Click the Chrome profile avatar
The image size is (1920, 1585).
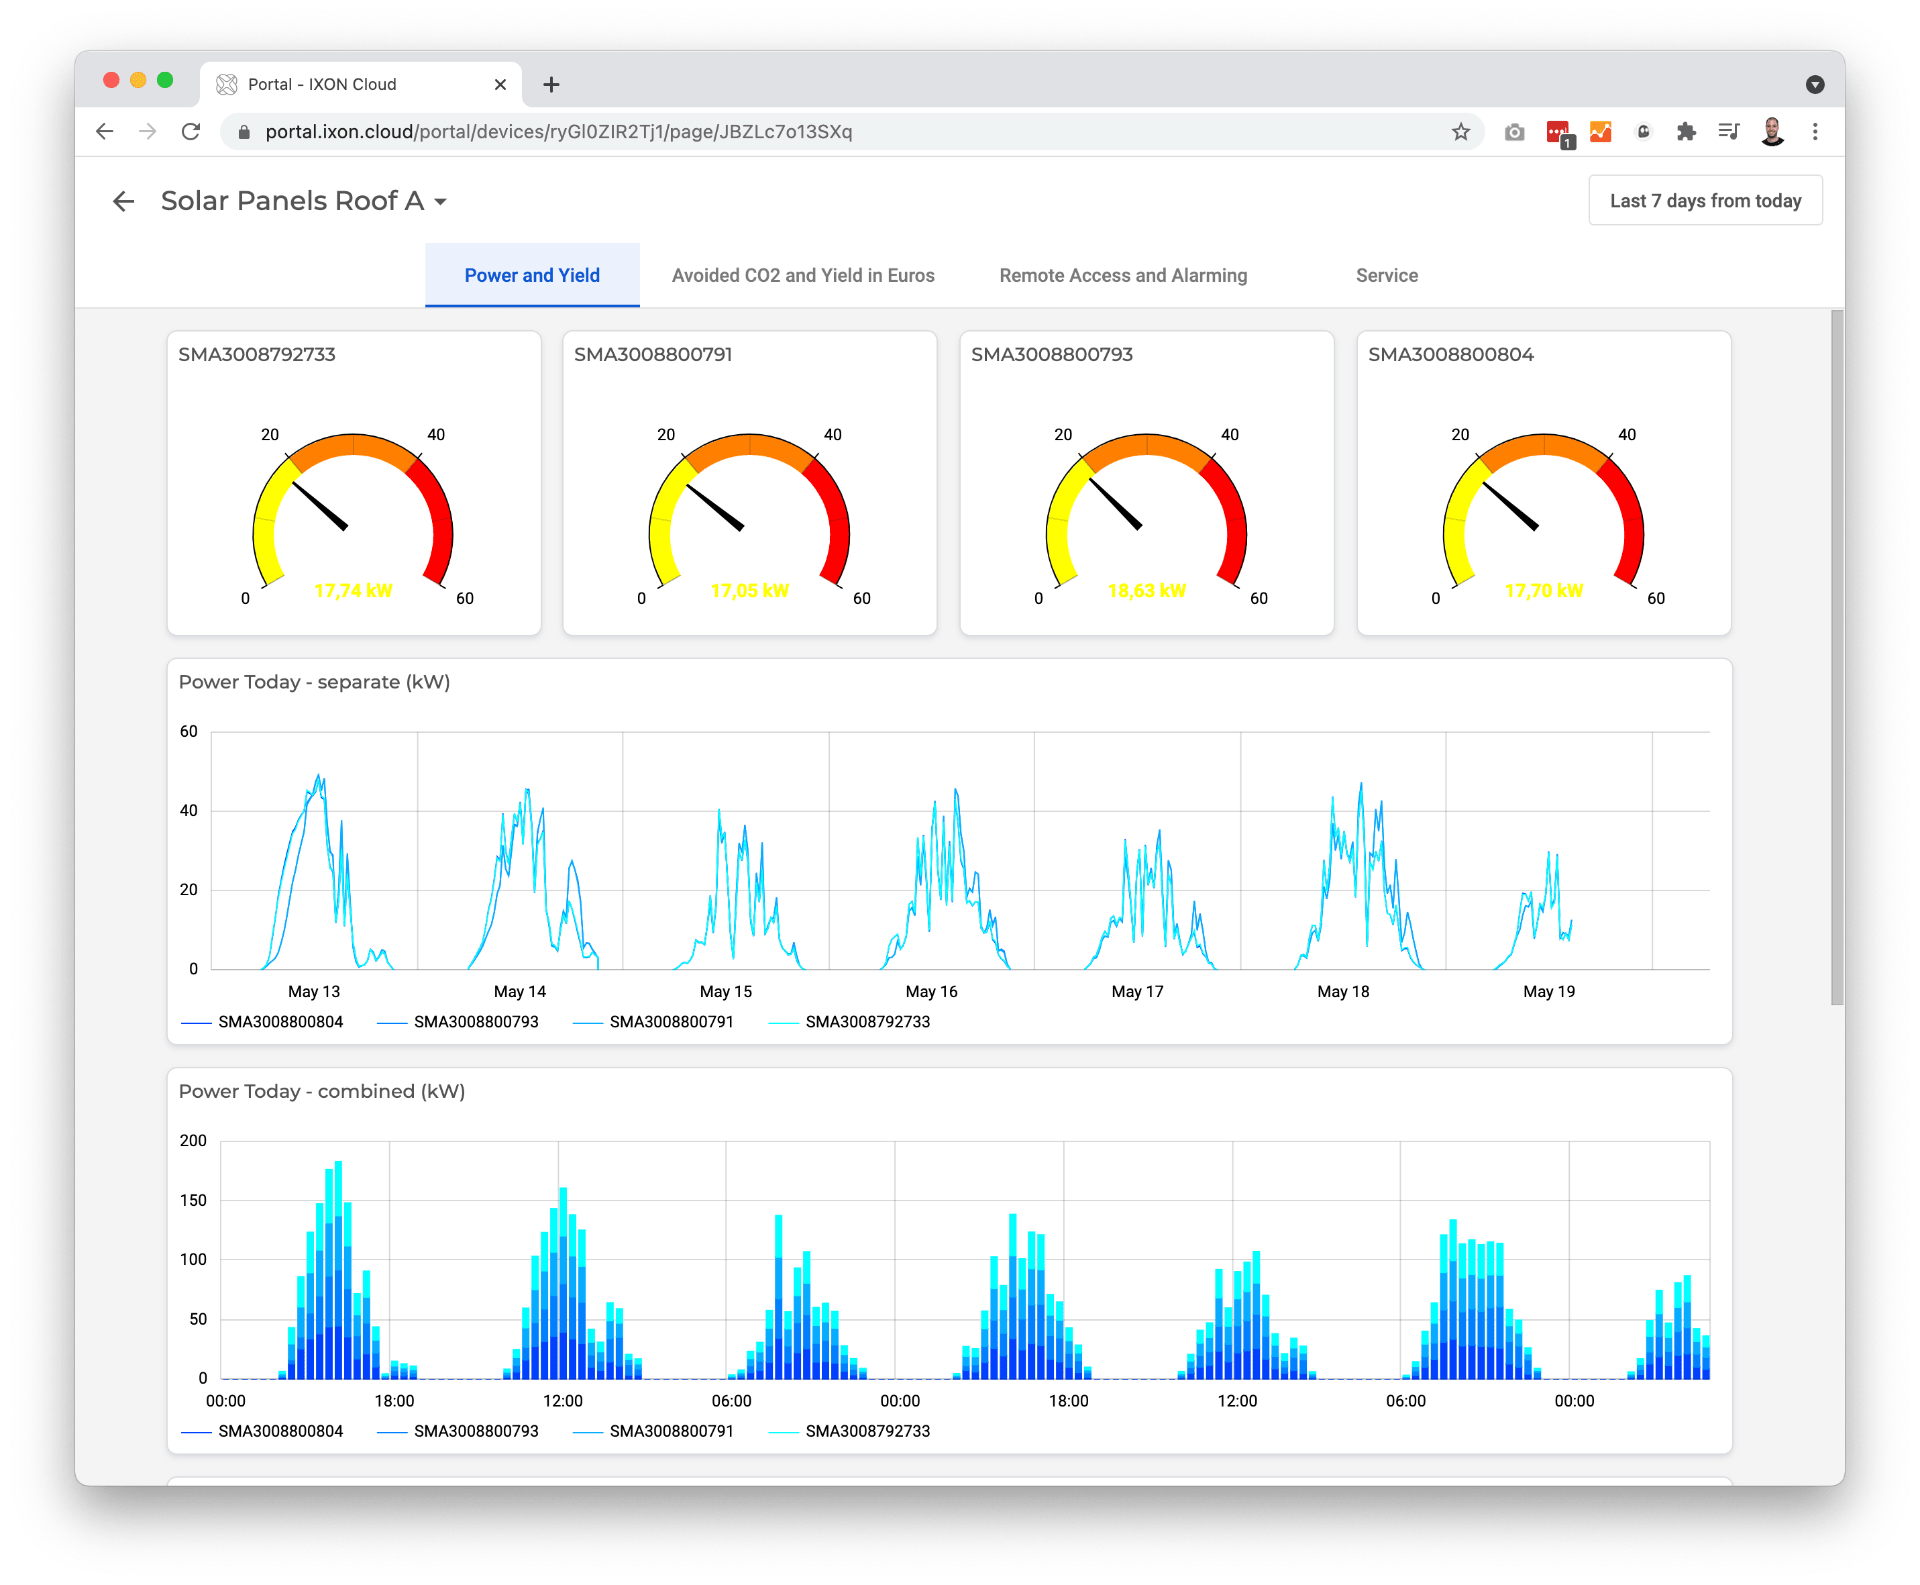(x=1772, y=131)
